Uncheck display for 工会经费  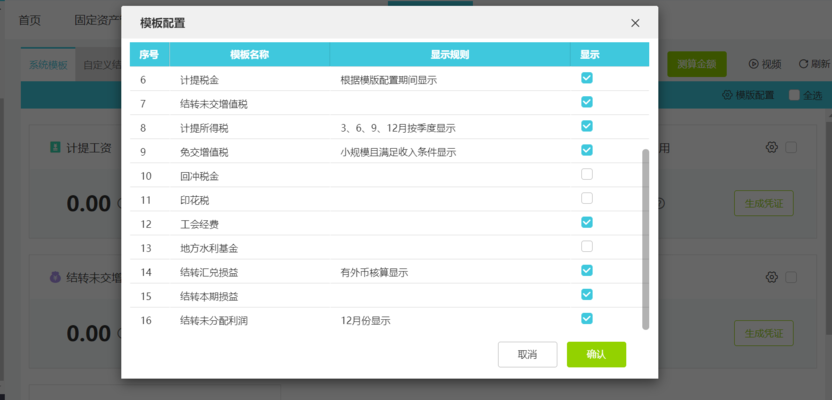click(587, 222)
